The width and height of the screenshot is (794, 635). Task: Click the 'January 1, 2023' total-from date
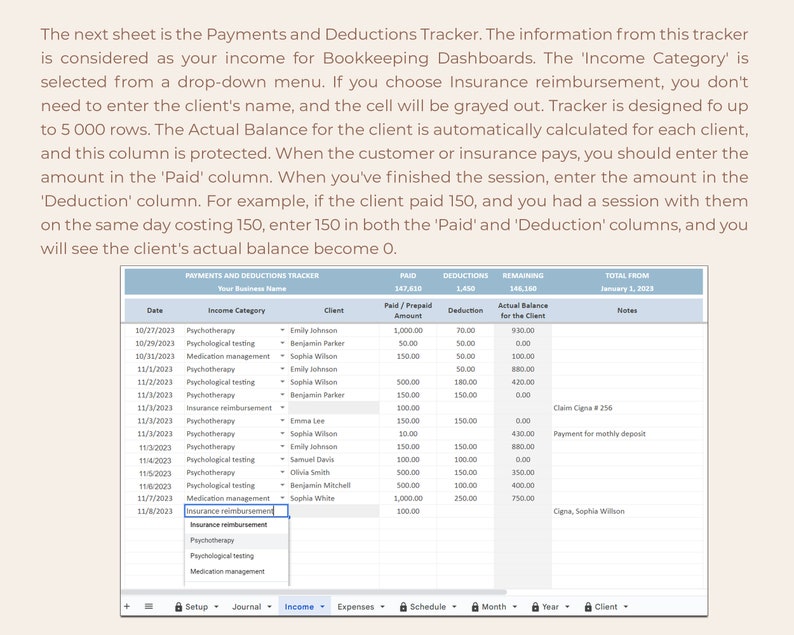(627, 289)
